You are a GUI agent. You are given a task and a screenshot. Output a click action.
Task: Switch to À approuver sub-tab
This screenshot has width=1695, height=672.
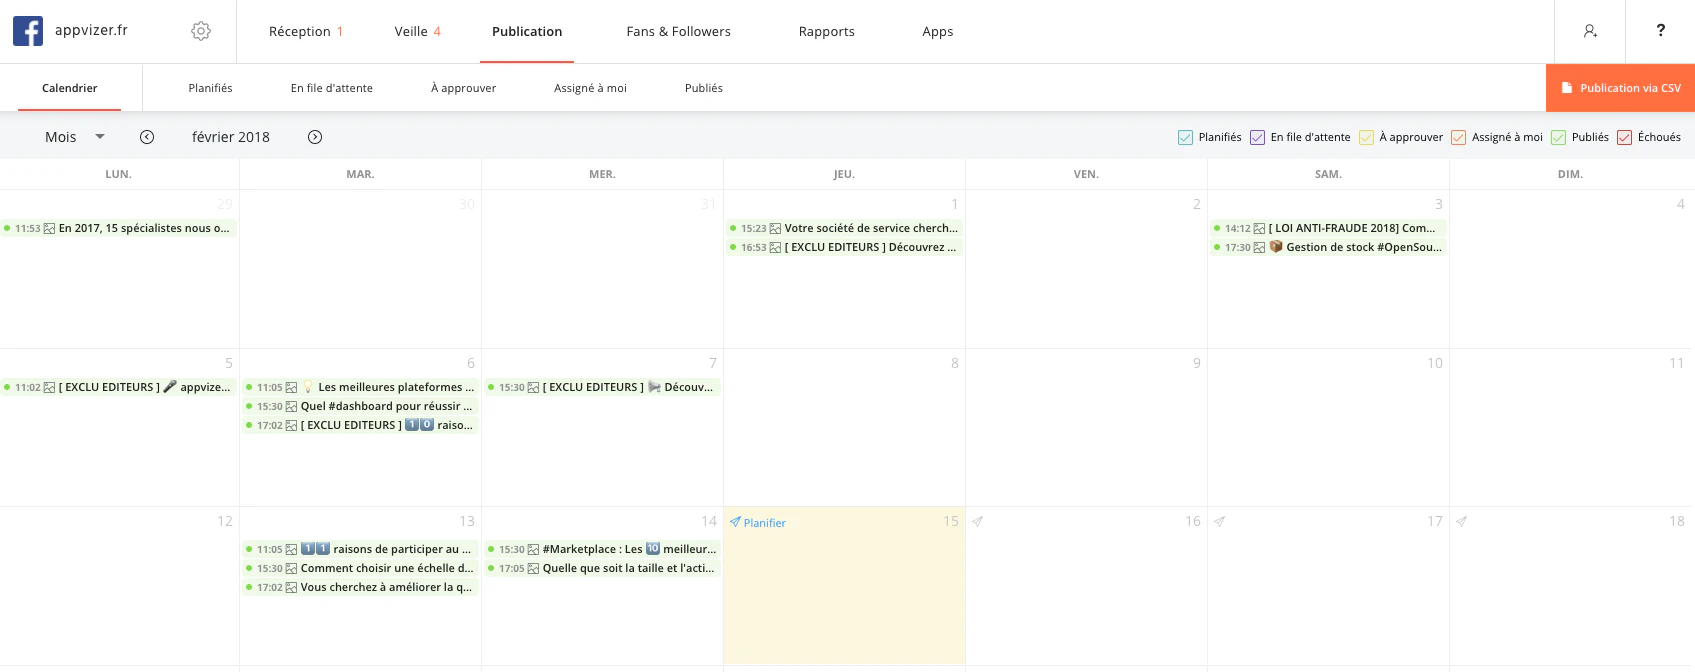(x=463, y=88)
